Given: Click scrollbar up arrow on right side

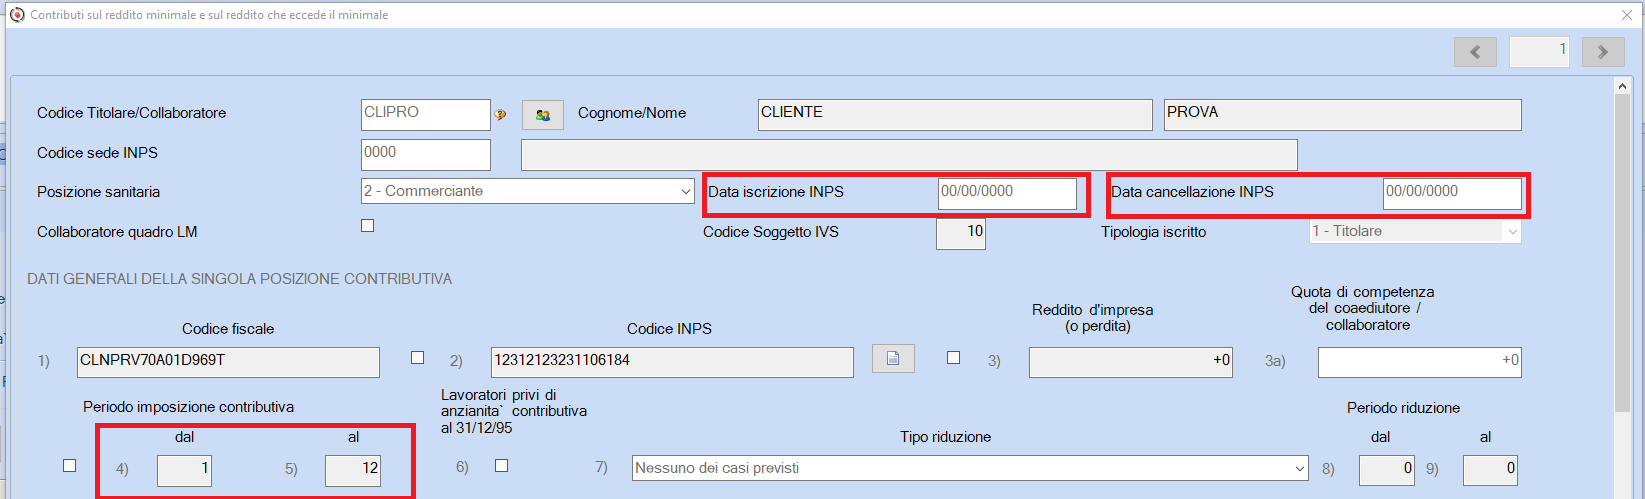Looking at the screenshot, I should (x=1623, y=87).
